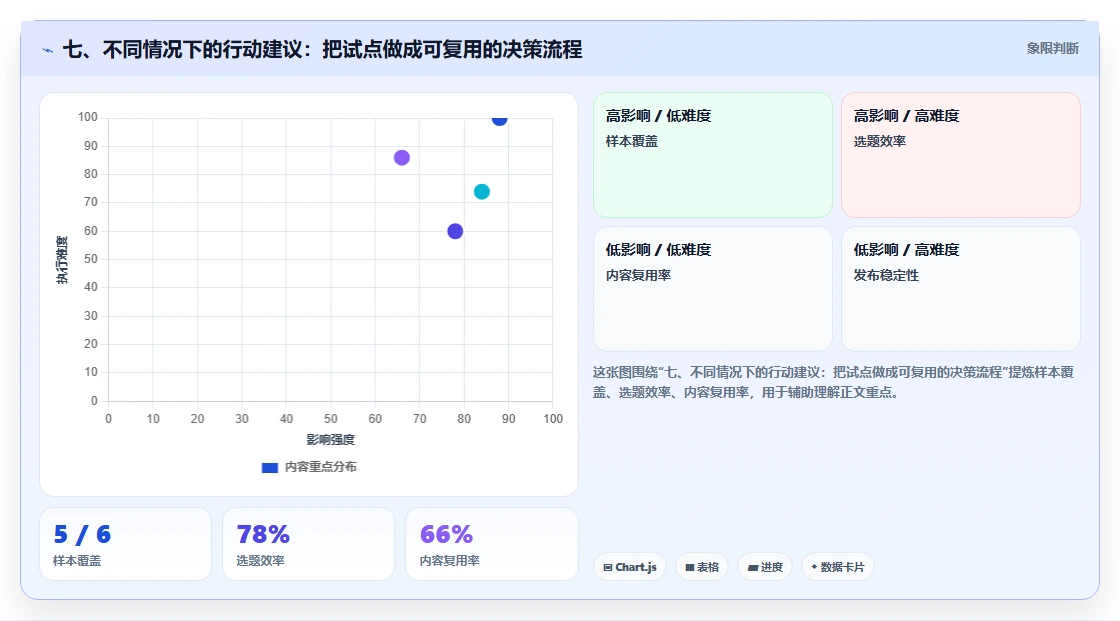Click the 发布稳定性 text in the quadrant card
This screenshot has width=1120, height=621.
[886, 275]
